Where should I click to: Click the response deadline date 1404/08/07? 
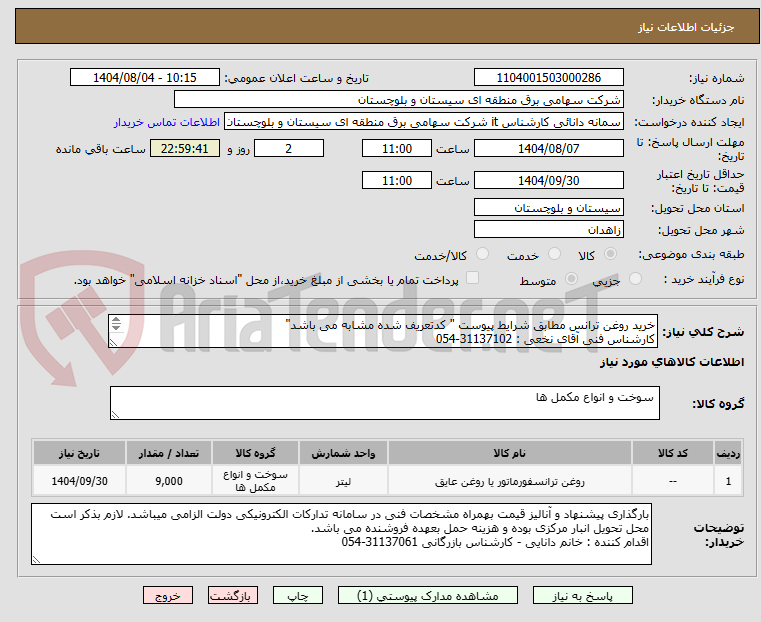click(x=548, y=148)
